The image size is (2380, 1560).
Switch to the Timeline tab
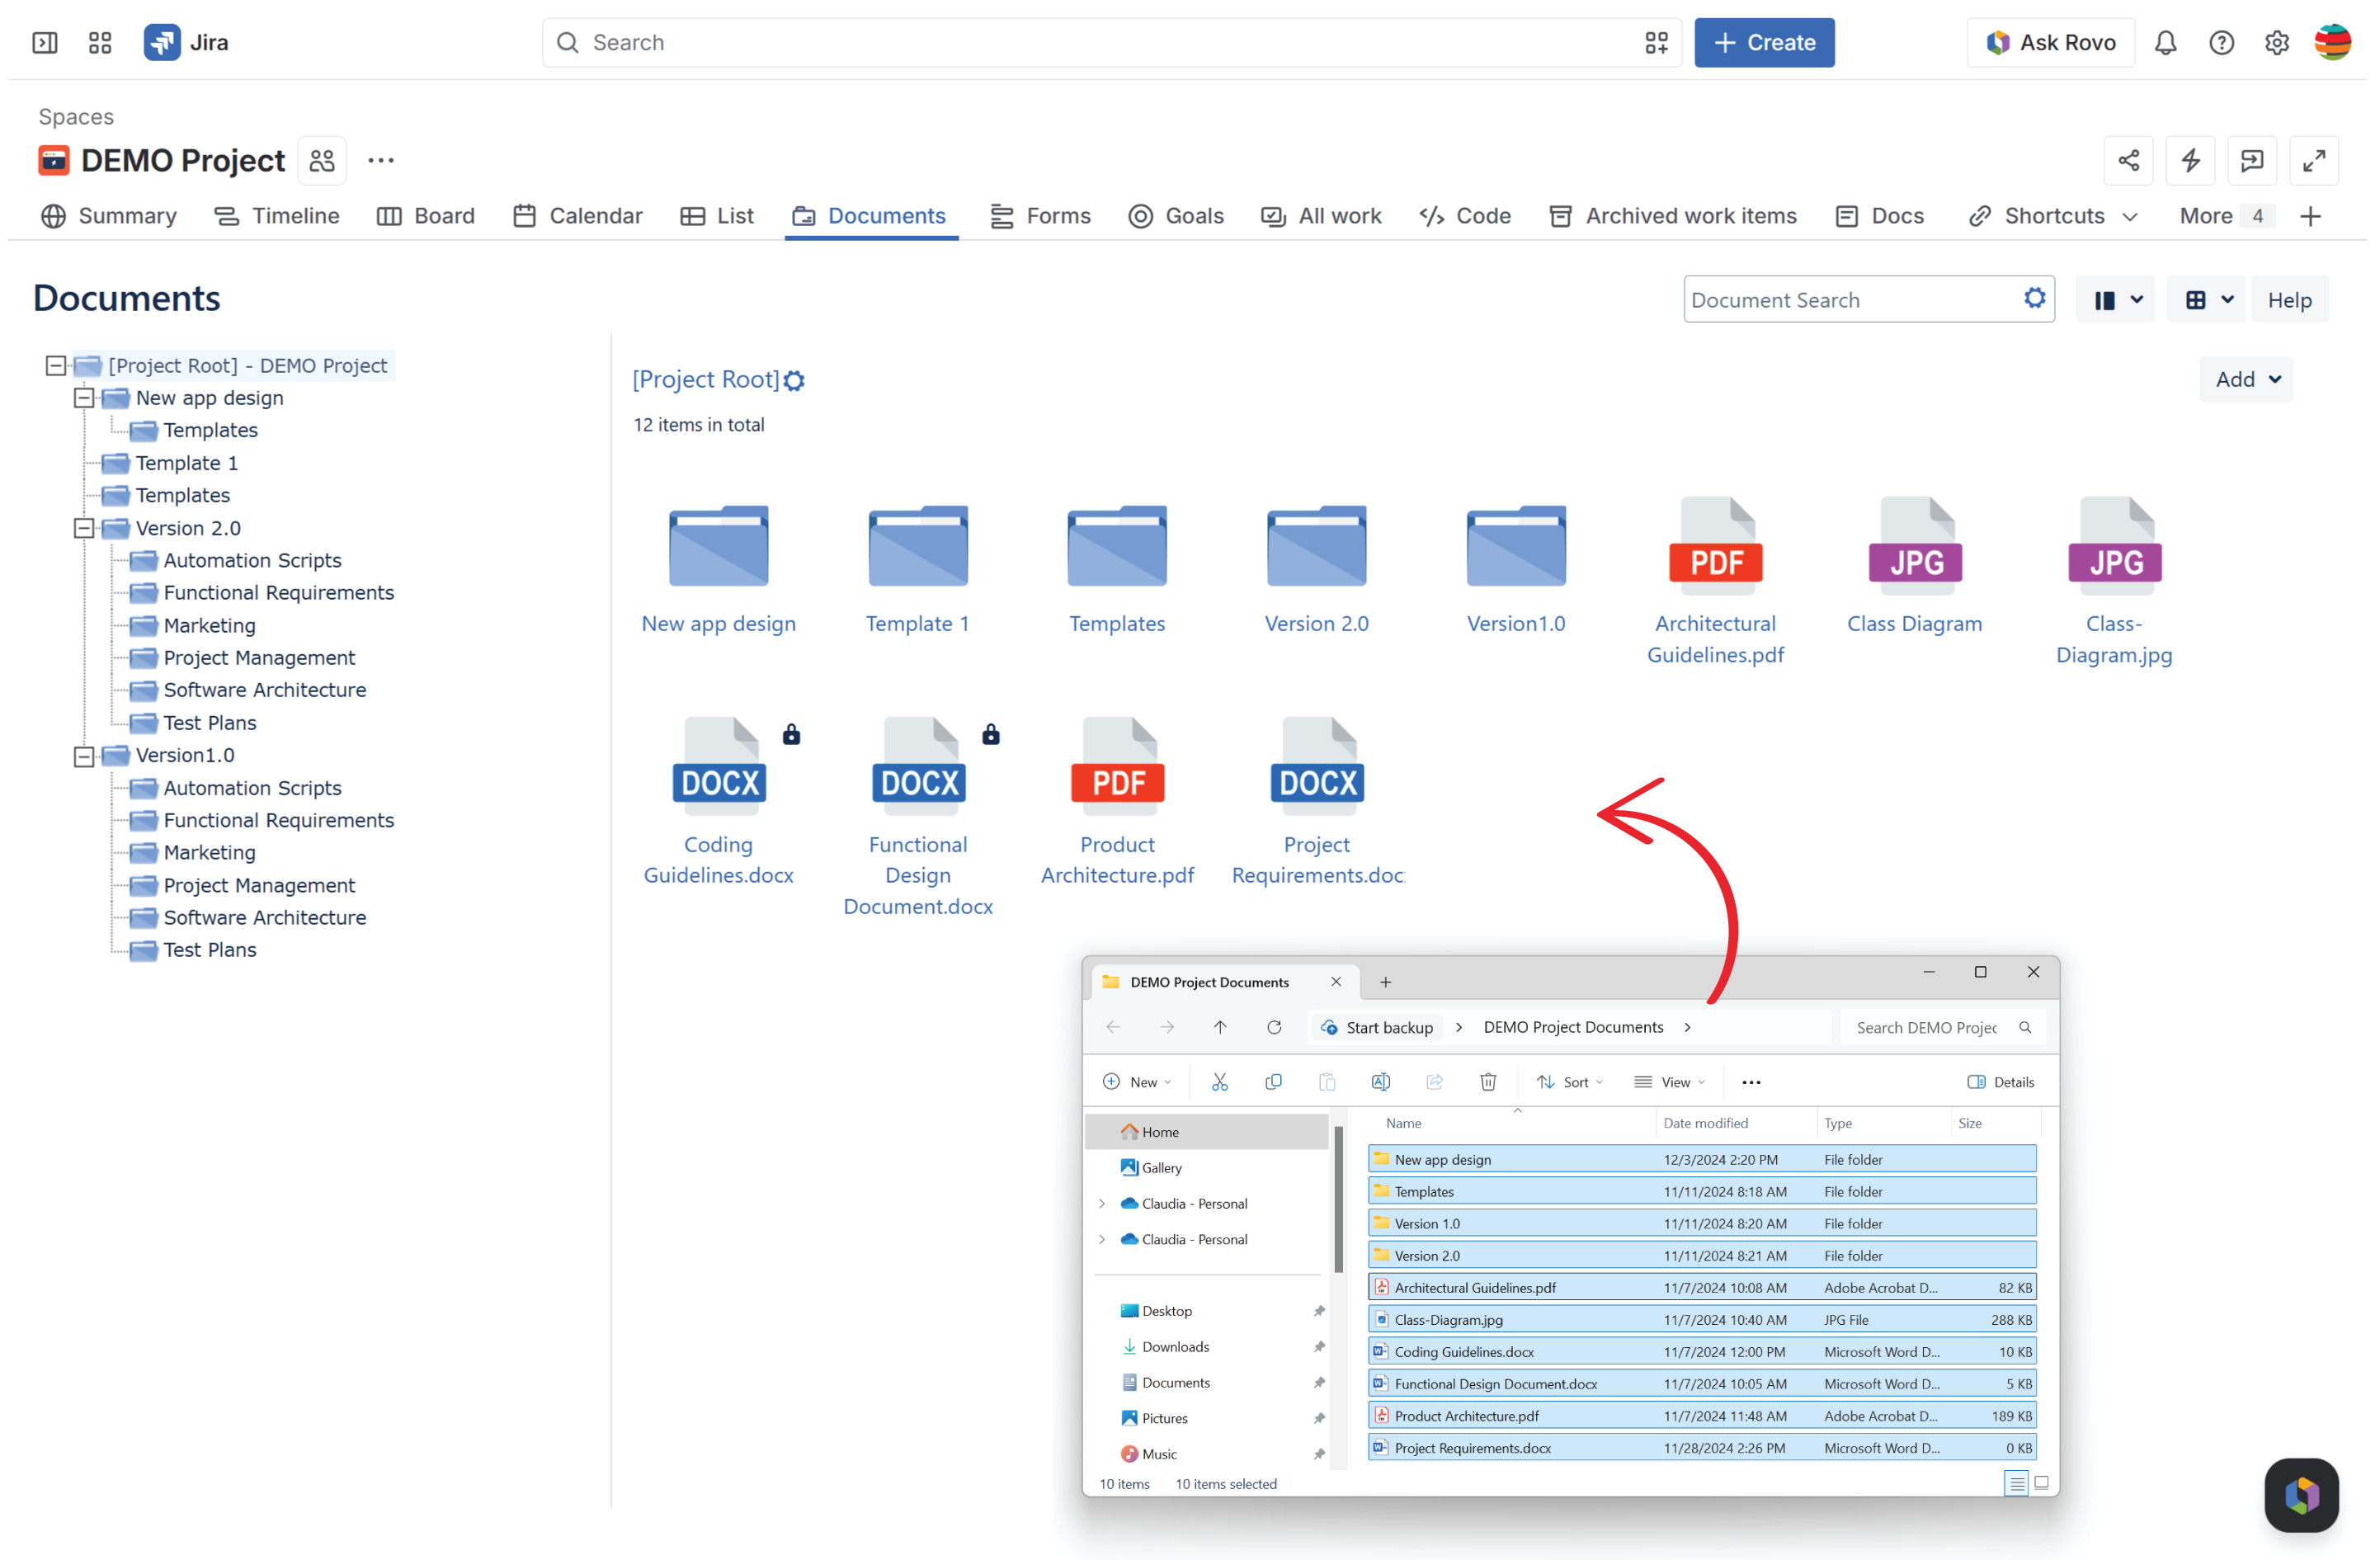(277, 216)
